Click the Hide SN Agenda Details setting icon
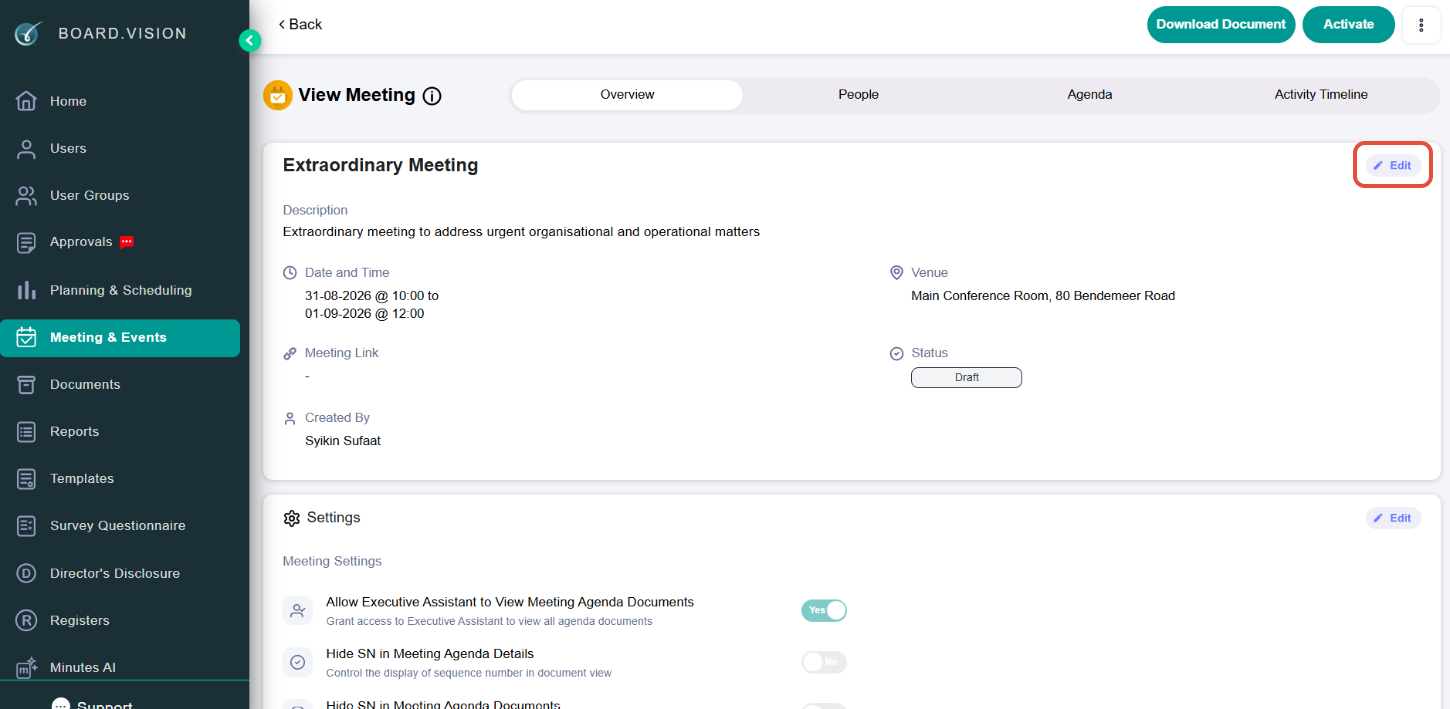Screen dimensions: 1450x709 click(297, 662)
